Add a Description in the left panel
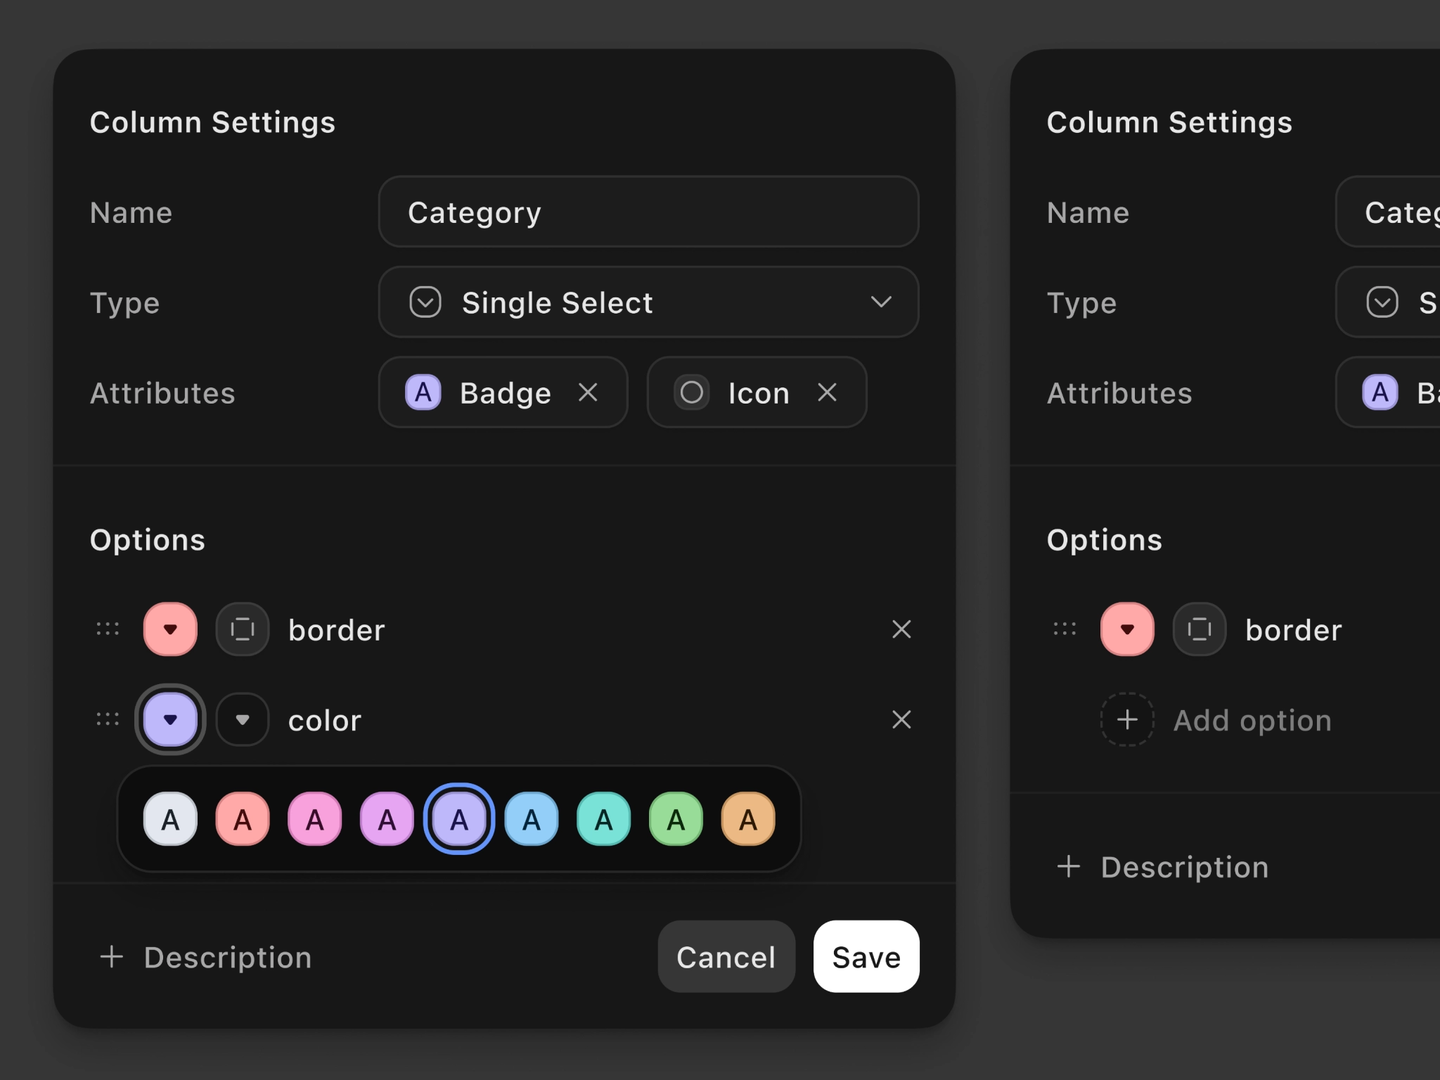Screen dimensions: 1440x1080 (x=206, y=957)
